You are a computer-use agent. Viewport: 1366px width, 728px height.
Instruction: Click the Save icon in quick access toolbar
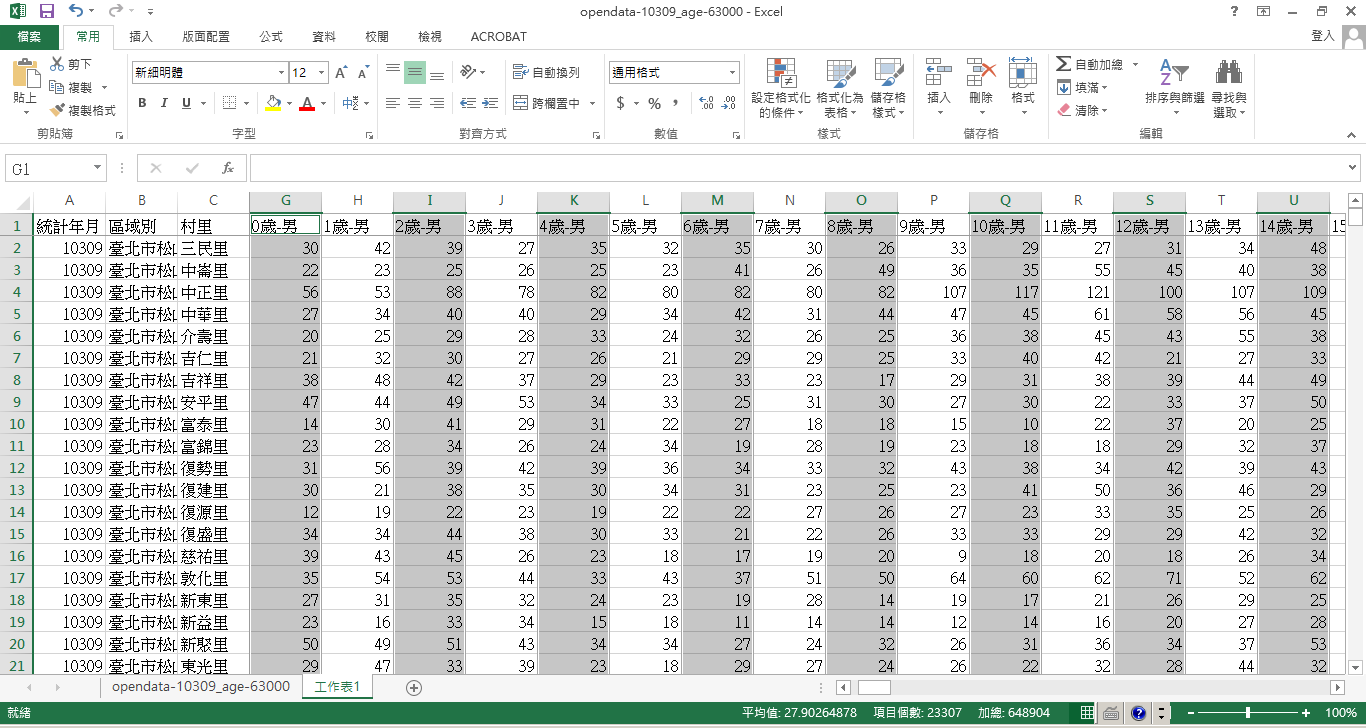(x=47, y=12)
